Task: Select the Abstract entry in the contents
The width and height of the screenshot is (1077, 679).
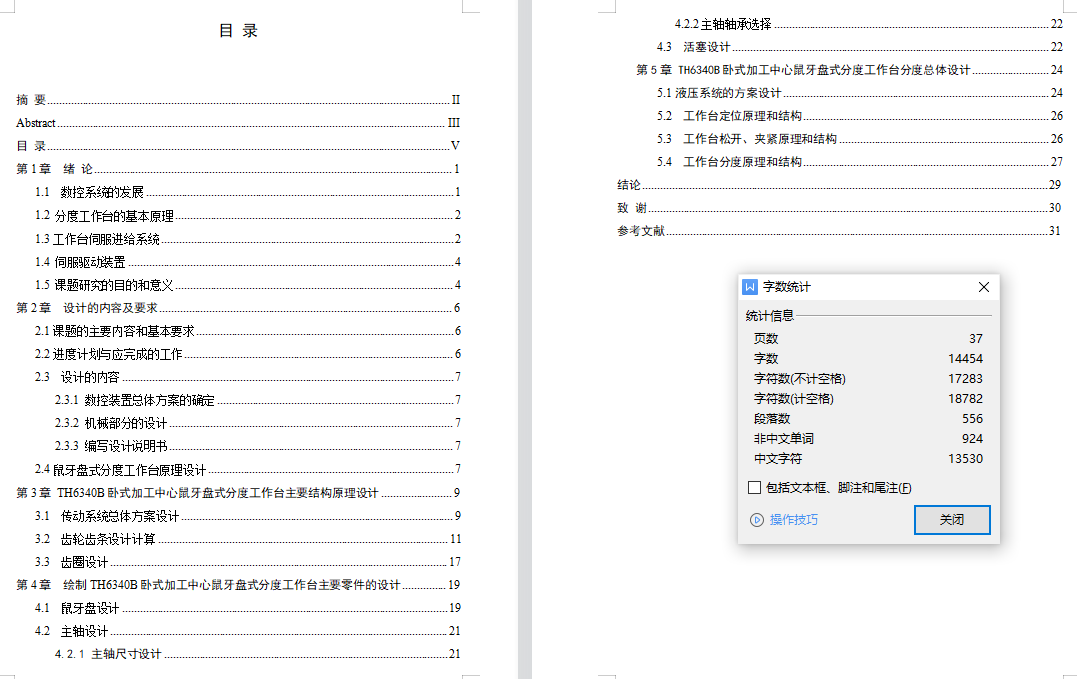Action: click(36, 123)
